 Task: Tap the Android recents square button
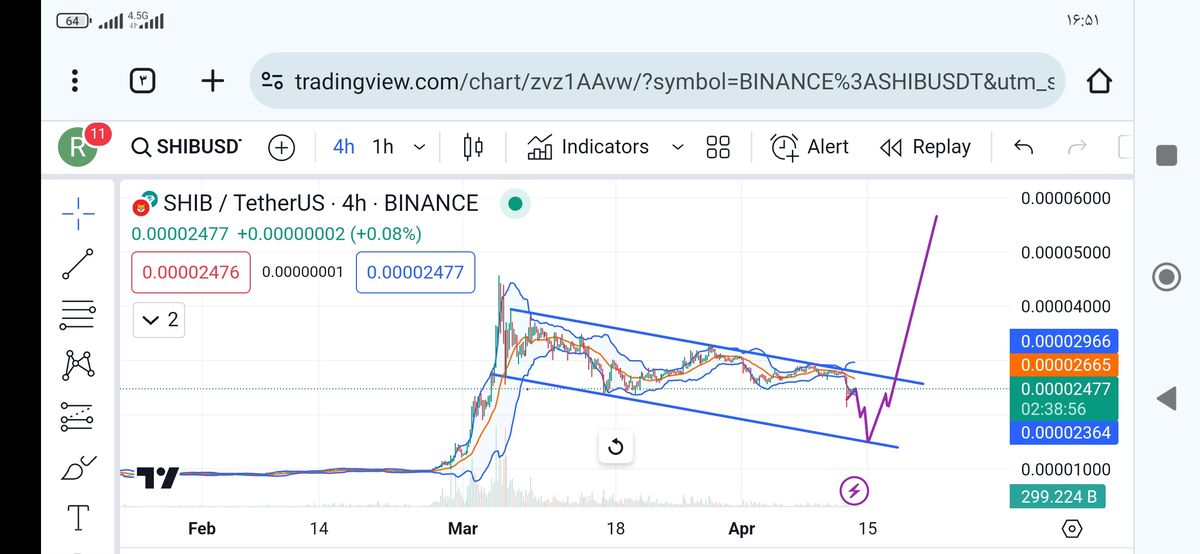click(x=1166, y=155)
